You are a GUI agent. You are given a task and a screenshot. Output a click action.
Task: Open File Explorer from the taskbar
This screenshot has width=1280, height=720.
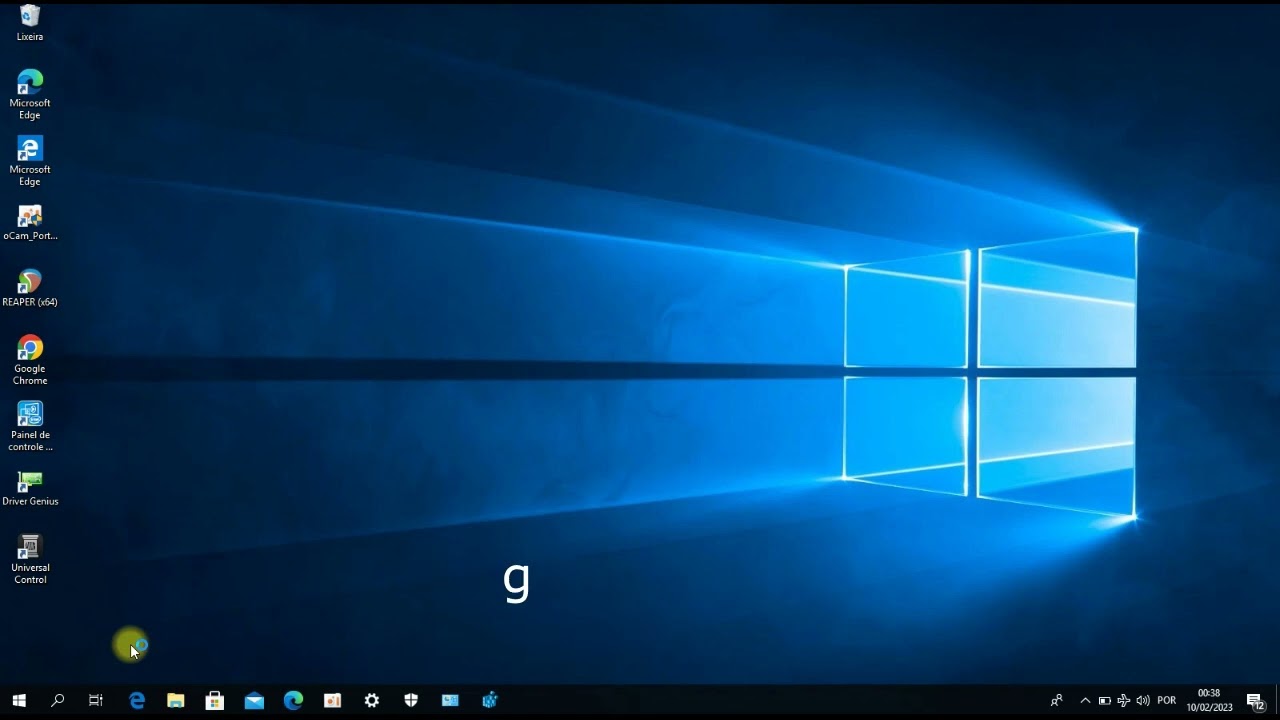point(176,701)
